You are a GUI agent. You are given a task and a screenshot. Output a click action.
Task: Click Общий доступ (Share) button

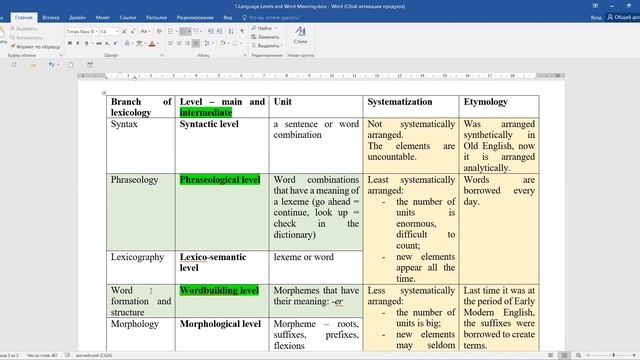tap(624, 18)
